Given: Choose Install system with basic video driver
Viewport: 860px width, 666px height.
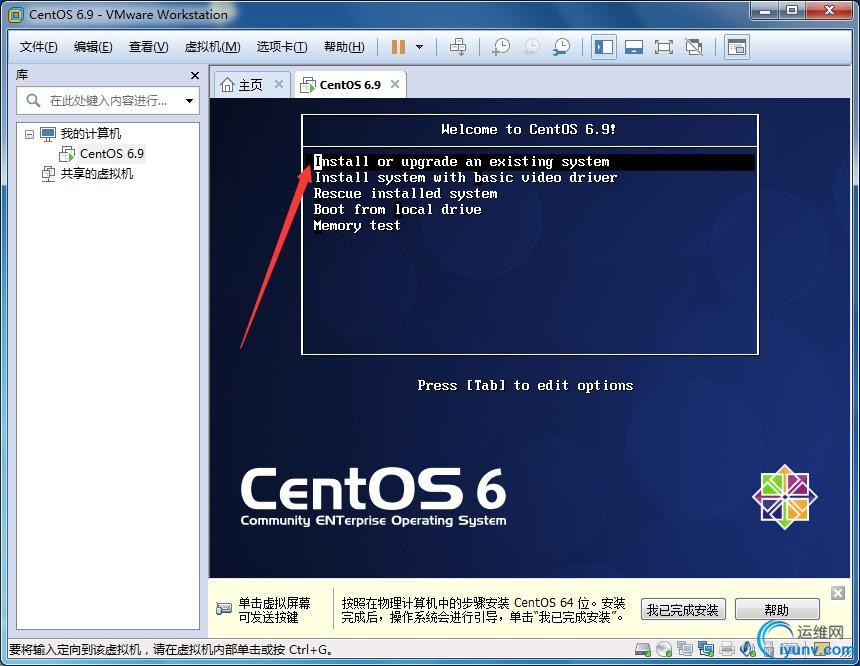Looking at the screenshot, I should [465, 178].
